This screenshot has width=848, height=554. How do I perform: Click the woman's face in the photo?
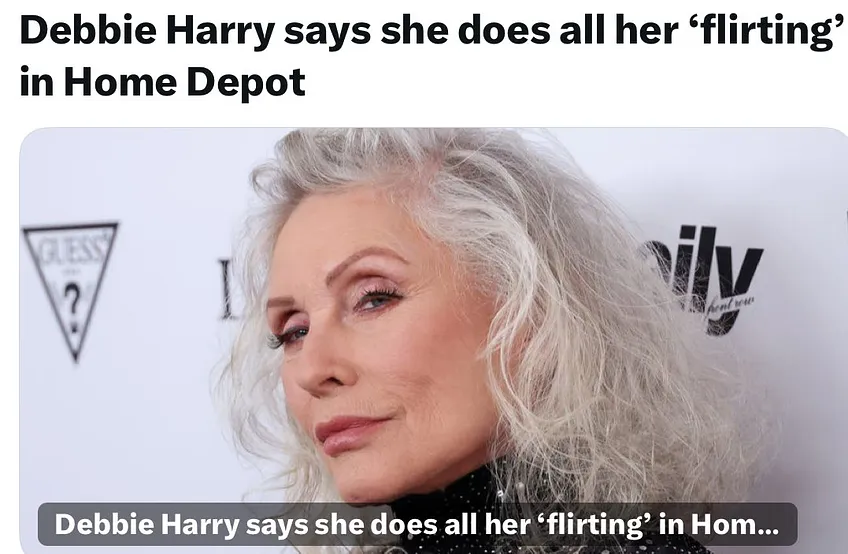[373, 346]
